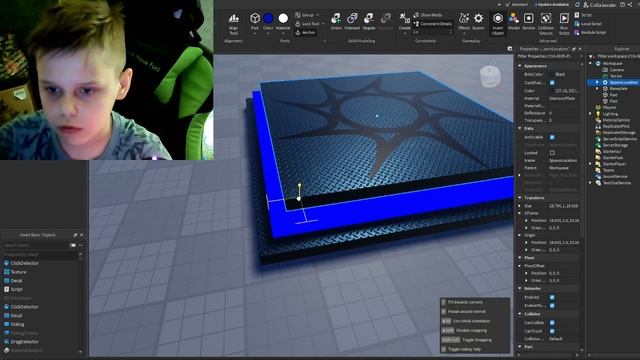
Task: Click the view selector cube in viewport
Action: (490, 76)
